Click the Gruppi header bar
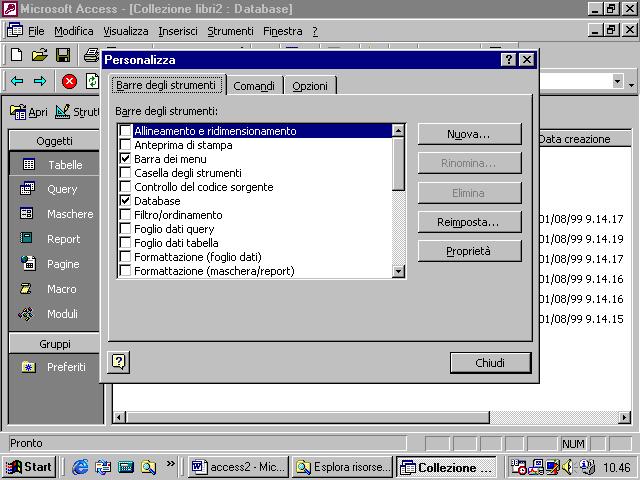 (54, 344)
